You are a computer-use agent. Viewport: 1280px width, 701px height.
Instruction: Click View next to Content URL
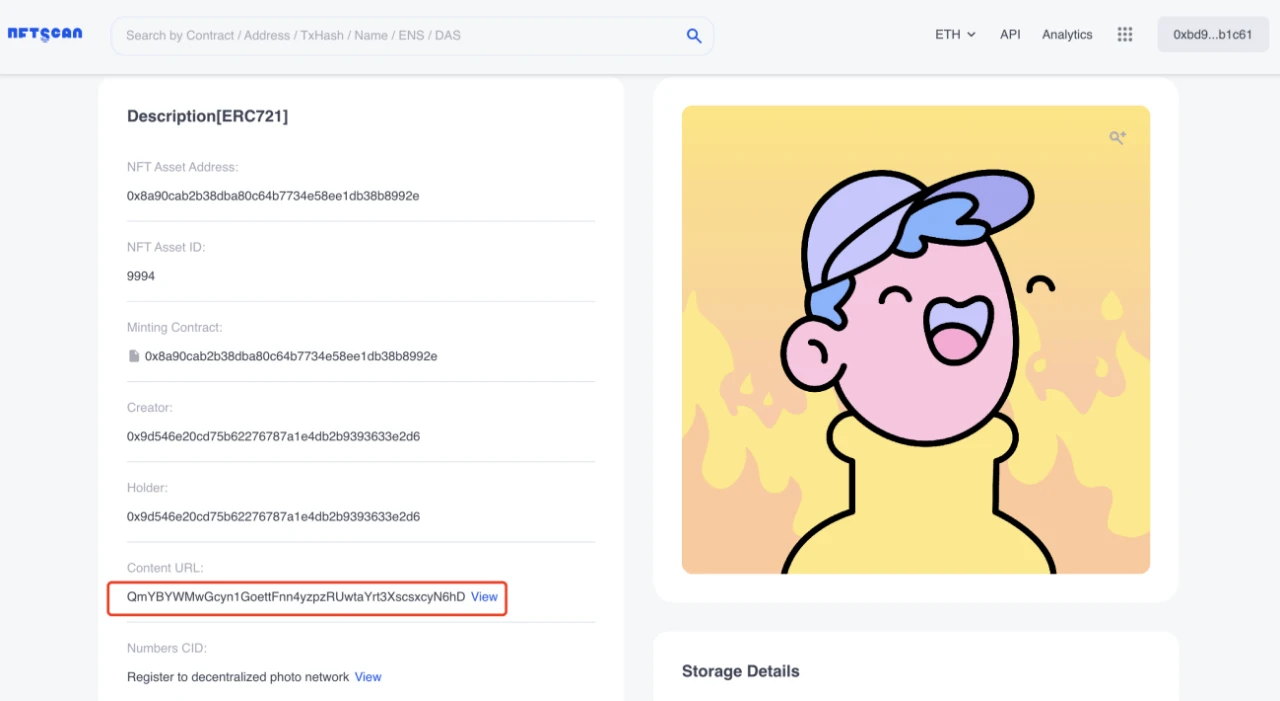484,597
